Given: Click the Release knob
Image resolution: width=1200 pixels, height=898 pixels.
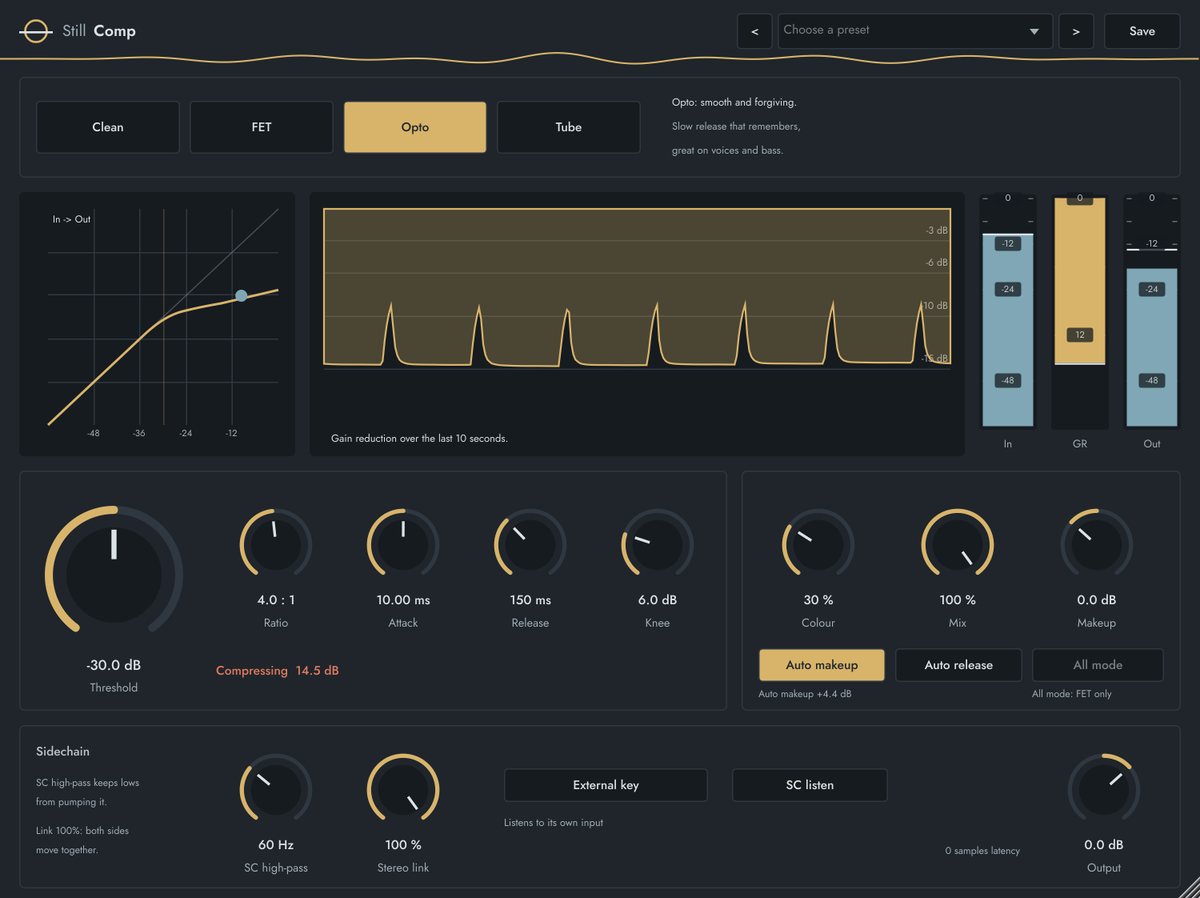Looking at the screenshot, I should (x=530, y=545).
